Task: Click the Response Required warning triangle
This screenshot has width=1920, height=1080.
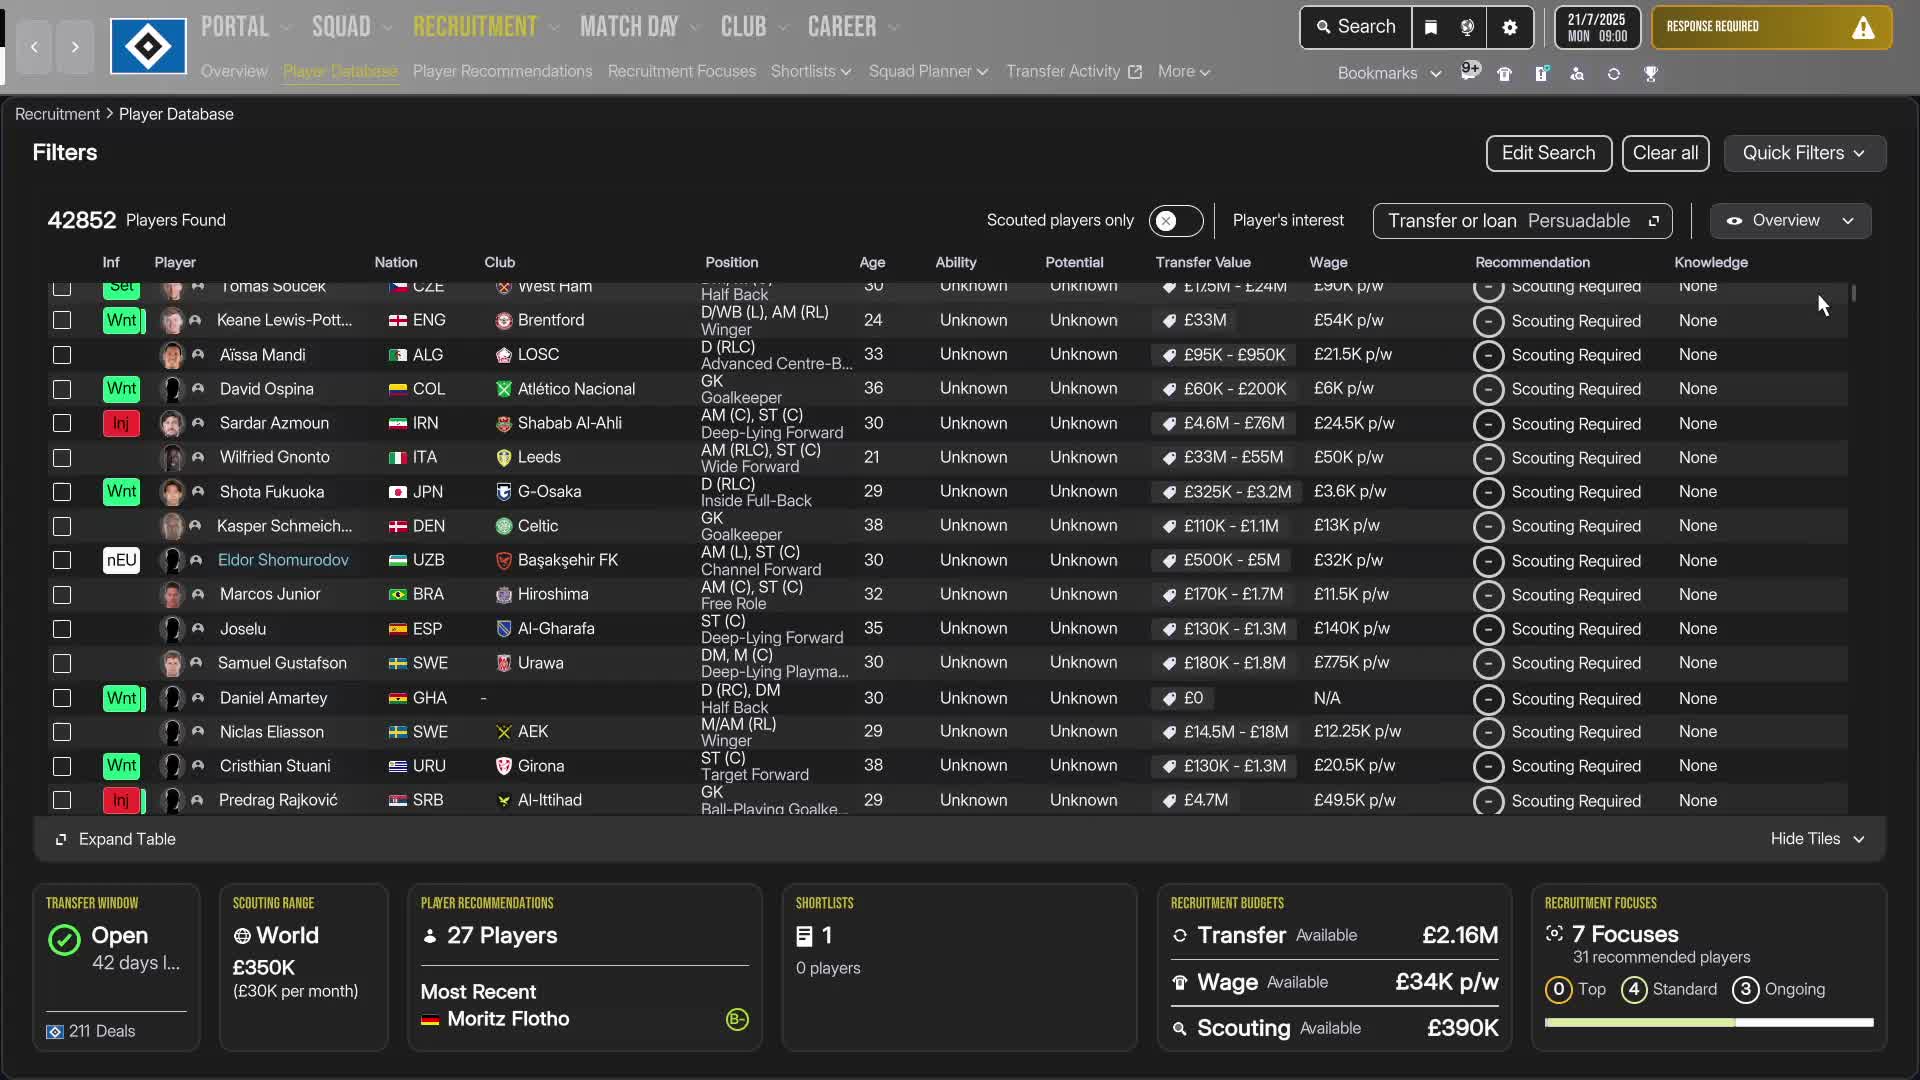Action: click(1863, 28)
